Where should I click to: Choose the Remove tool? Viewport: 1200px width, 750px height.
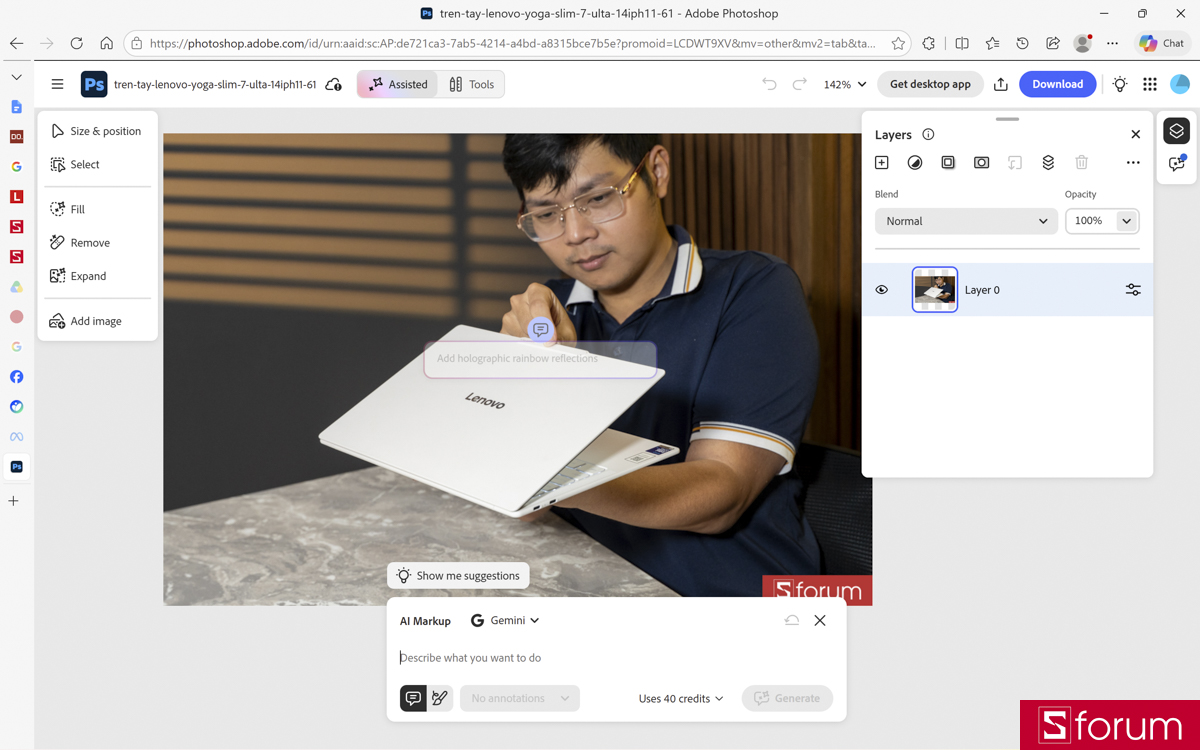coord(81,242)
